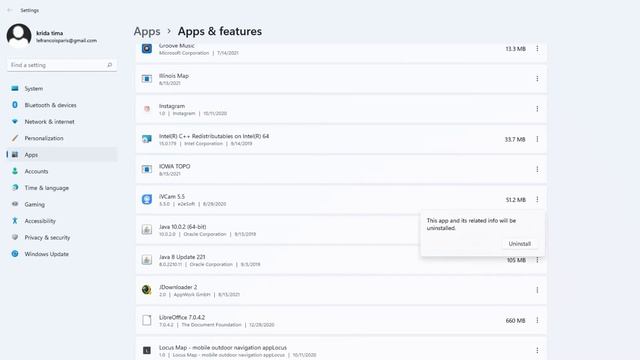Click the user profile avatar
The height and width of the screenshot is (360, 640).
(x=19, y=36)
